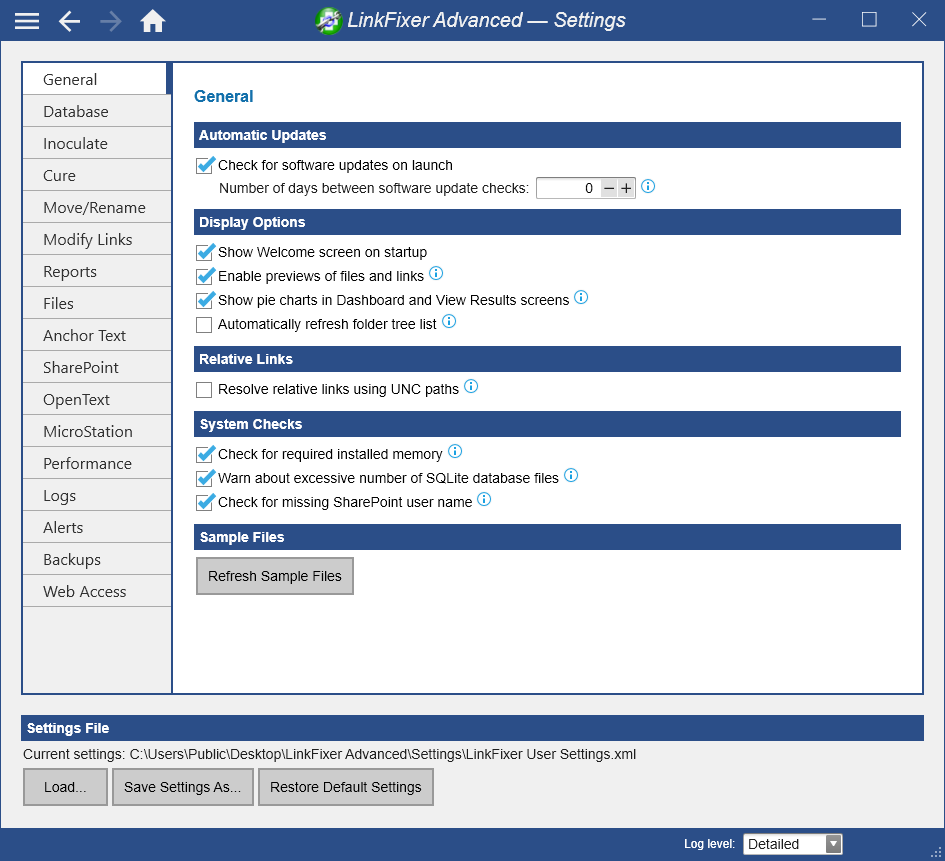Screen dimensions: 945x861
Task: Increase days between update checks
Action: click(626, 189)
